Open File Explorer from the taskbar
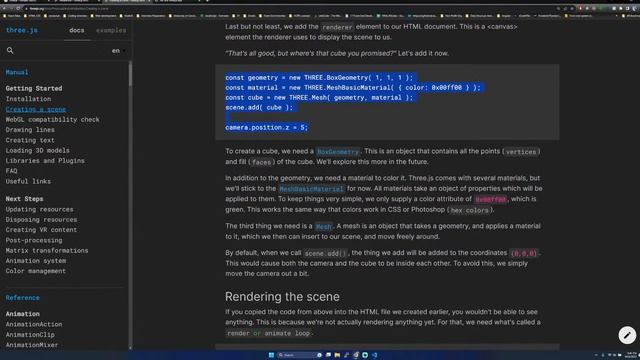The height and width of the screenshot is (360, 640). click(337, 355)
